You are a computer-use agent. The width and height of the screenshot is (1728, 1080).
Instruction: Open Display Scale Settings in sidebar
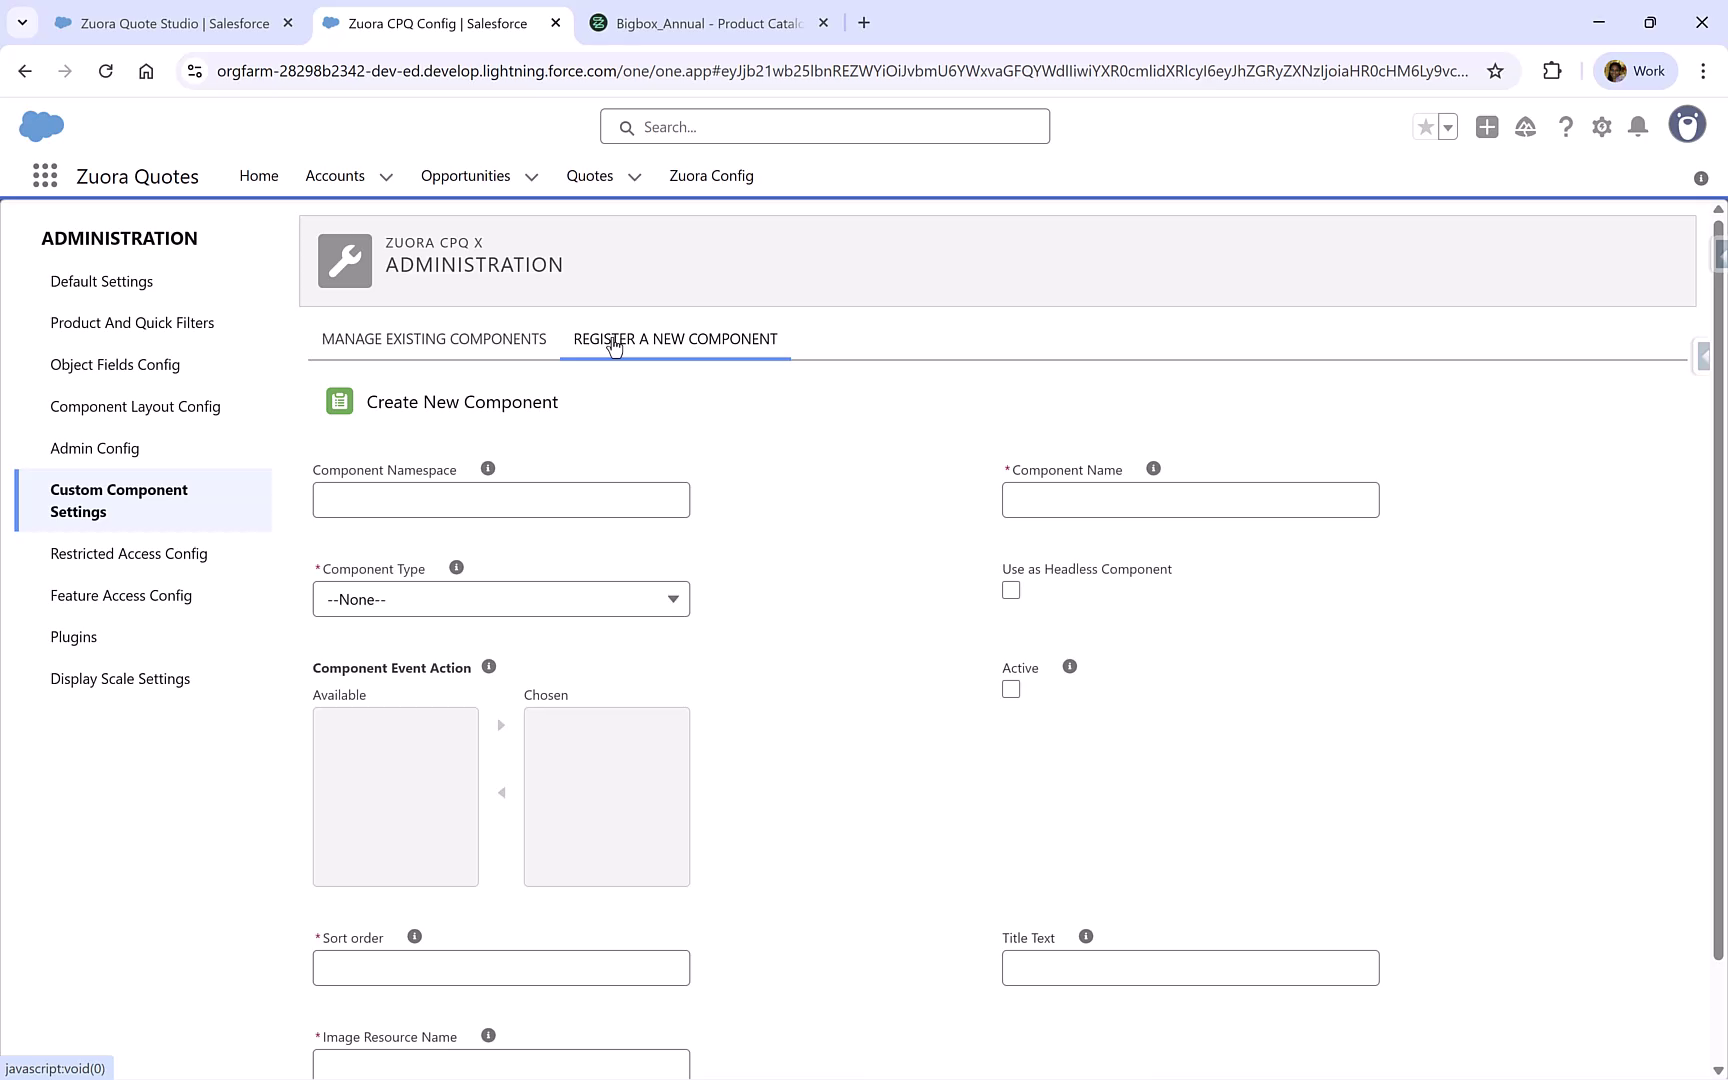(x=120, y=679)
